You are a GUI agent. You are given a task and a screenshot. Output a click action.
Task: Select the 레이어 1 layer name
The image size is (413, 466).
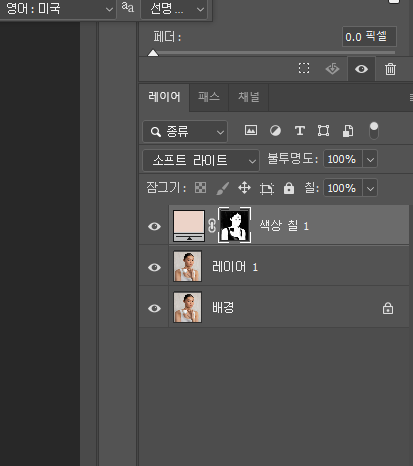pos(235,267)
